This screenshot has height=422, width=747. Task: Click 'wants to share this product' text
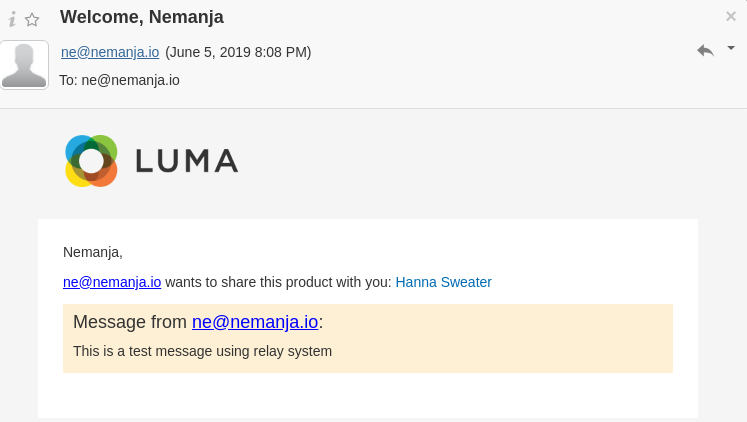(x=277, y=282)
